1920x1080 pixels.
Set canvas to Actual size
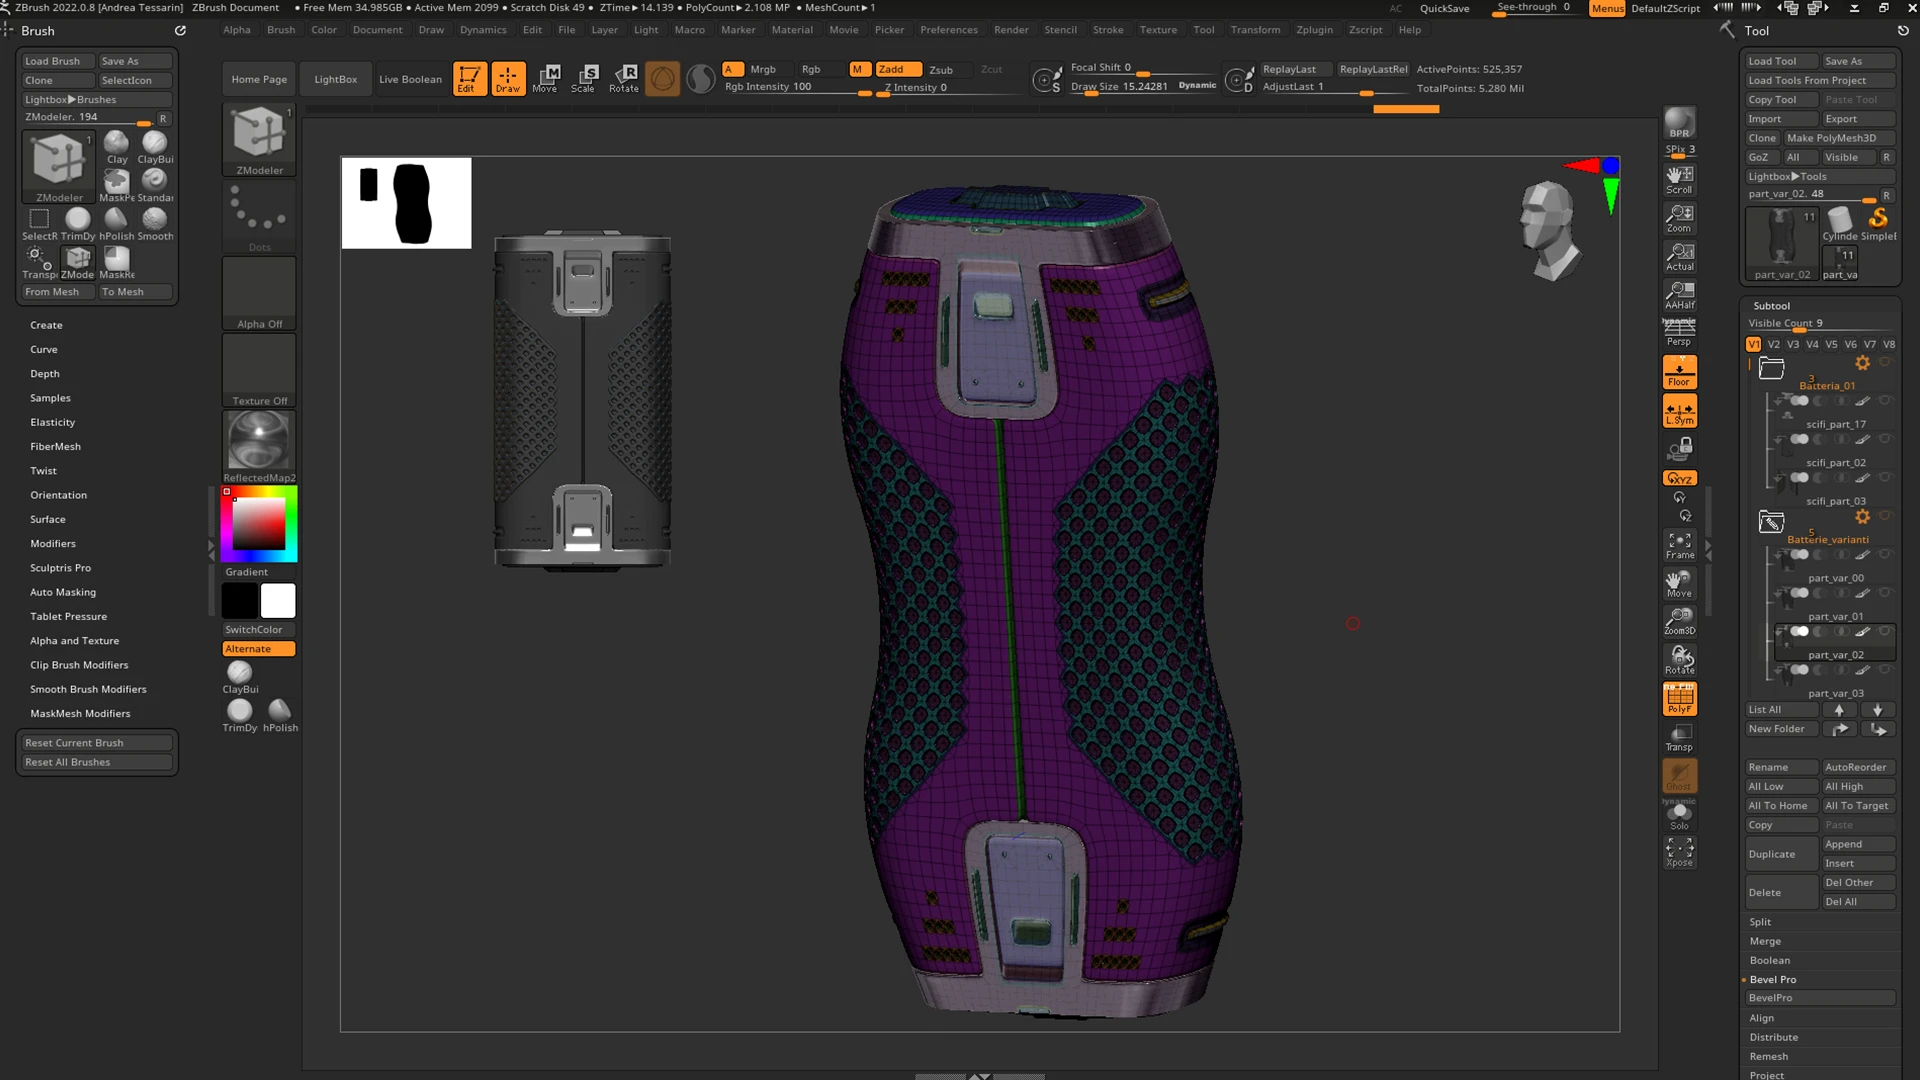1679,257
